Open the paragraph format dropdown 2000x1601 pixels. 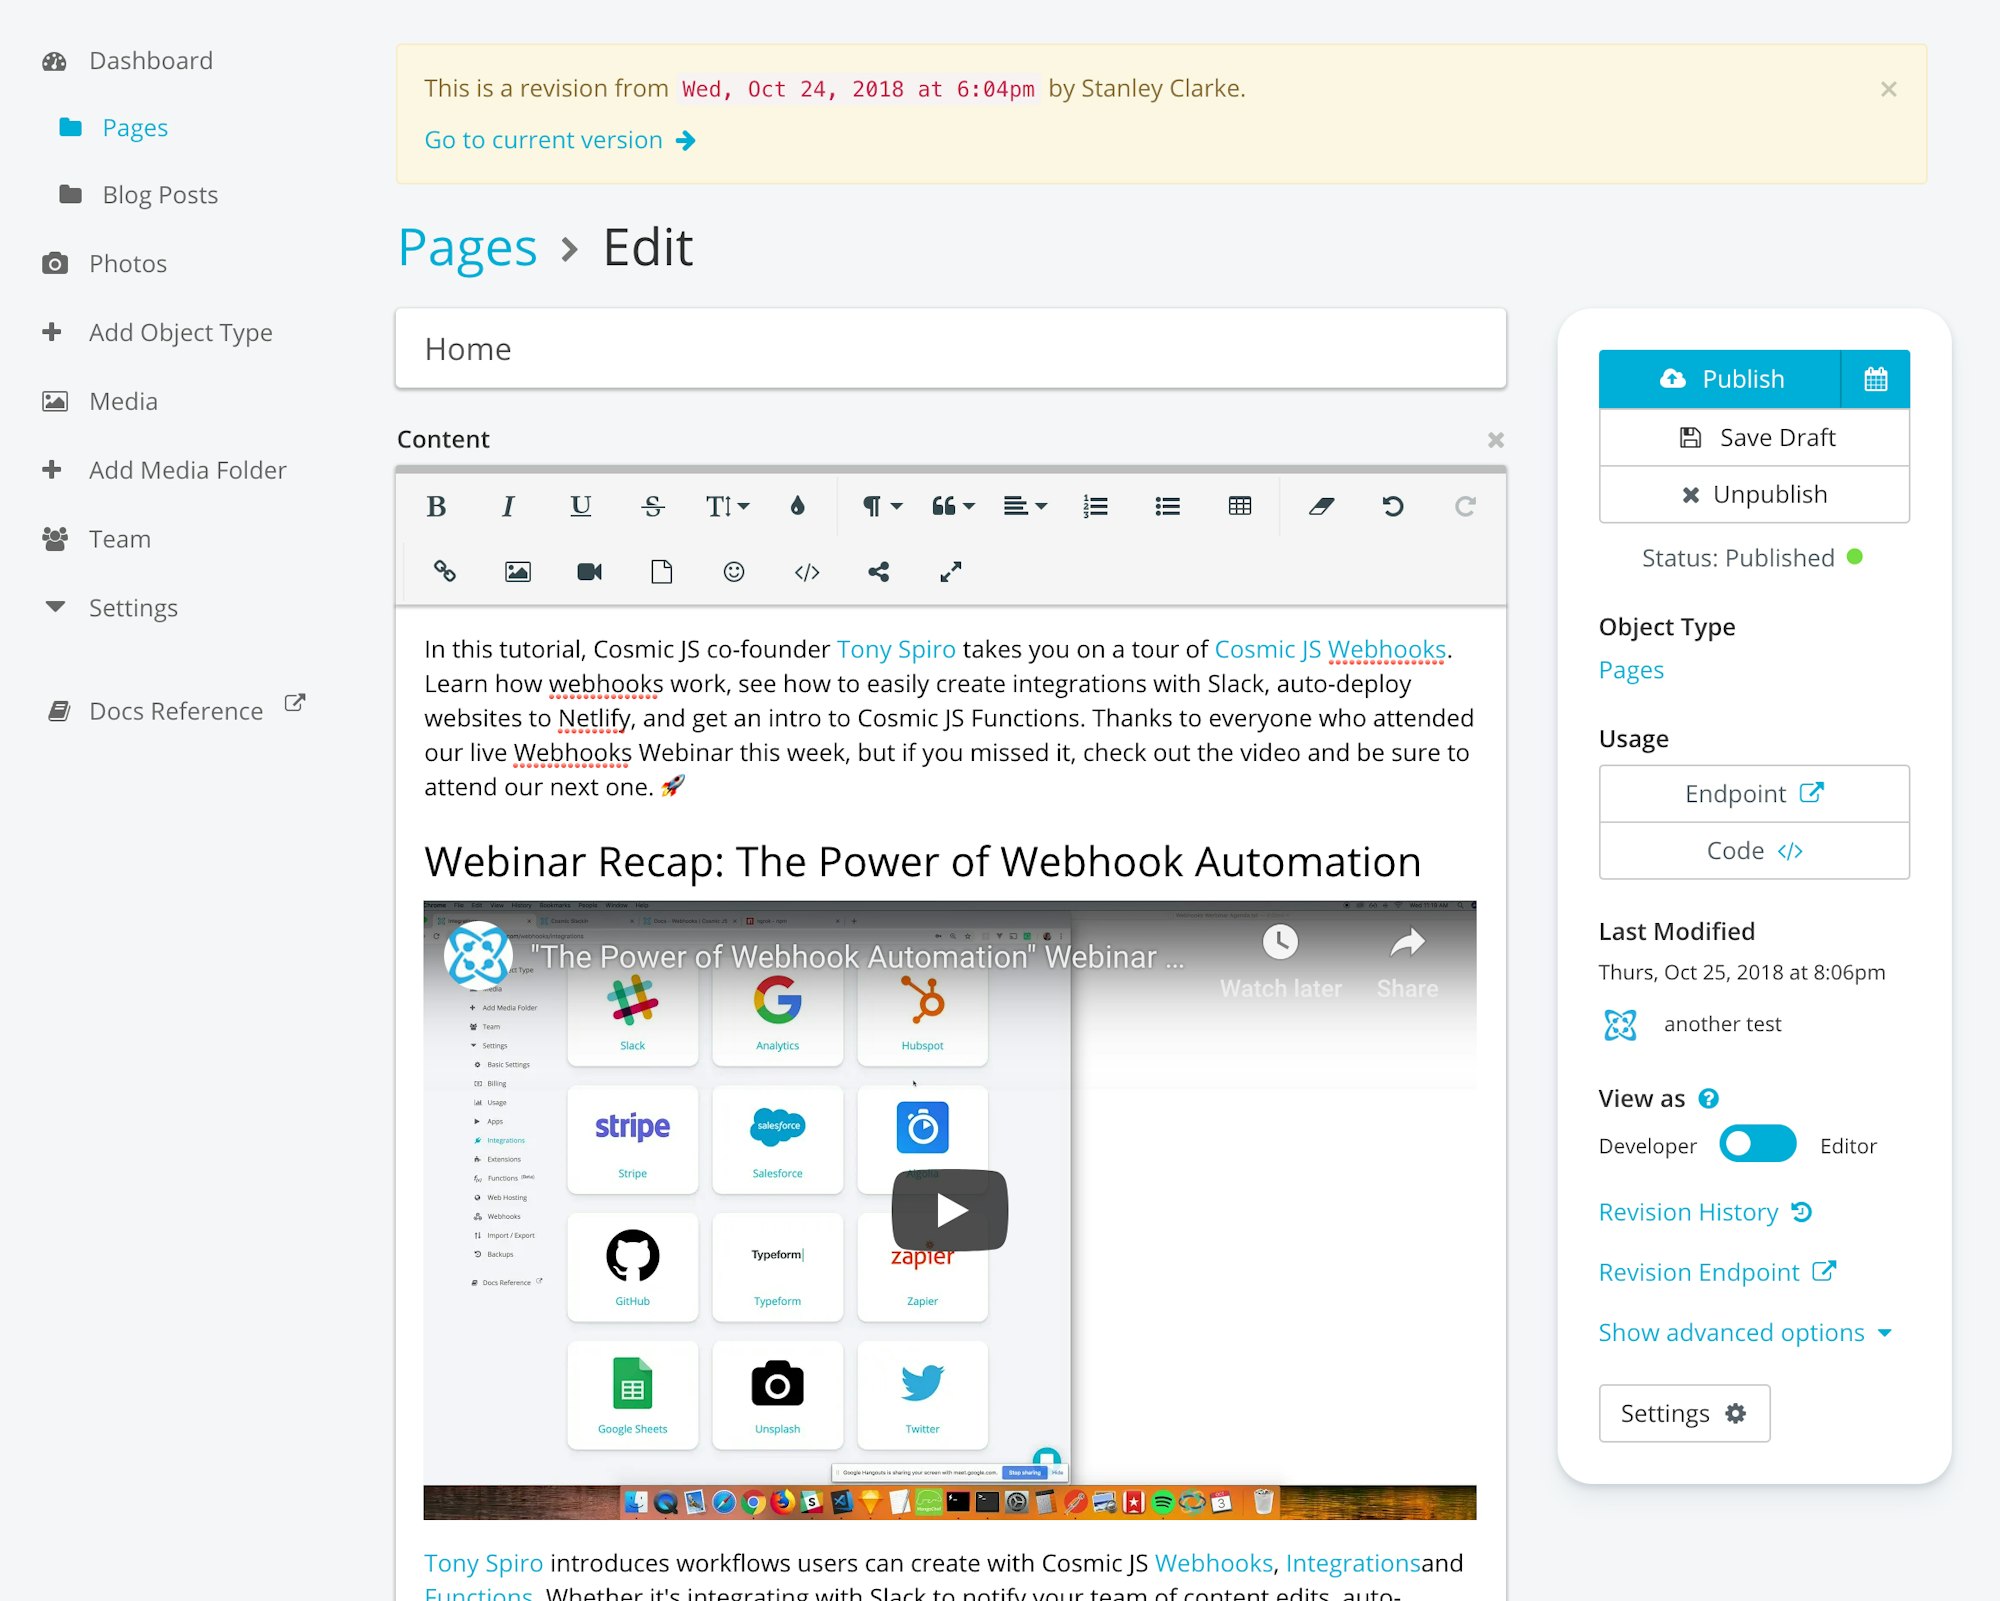point(882,507)
